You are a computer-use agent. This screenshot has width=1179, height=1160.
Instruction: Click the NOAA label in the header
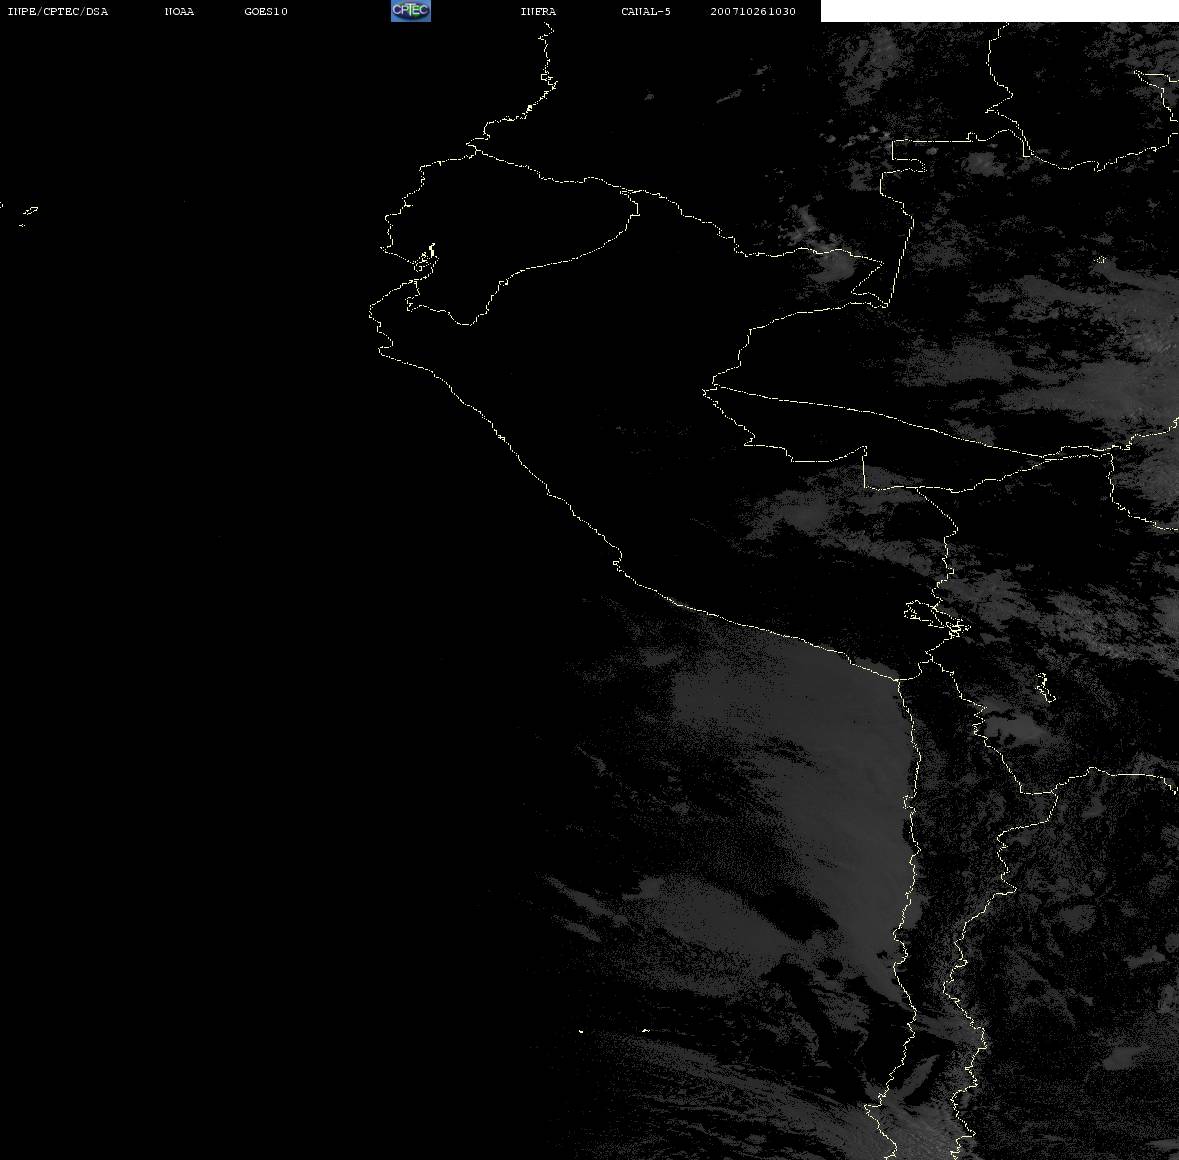(x=179, y=11)
